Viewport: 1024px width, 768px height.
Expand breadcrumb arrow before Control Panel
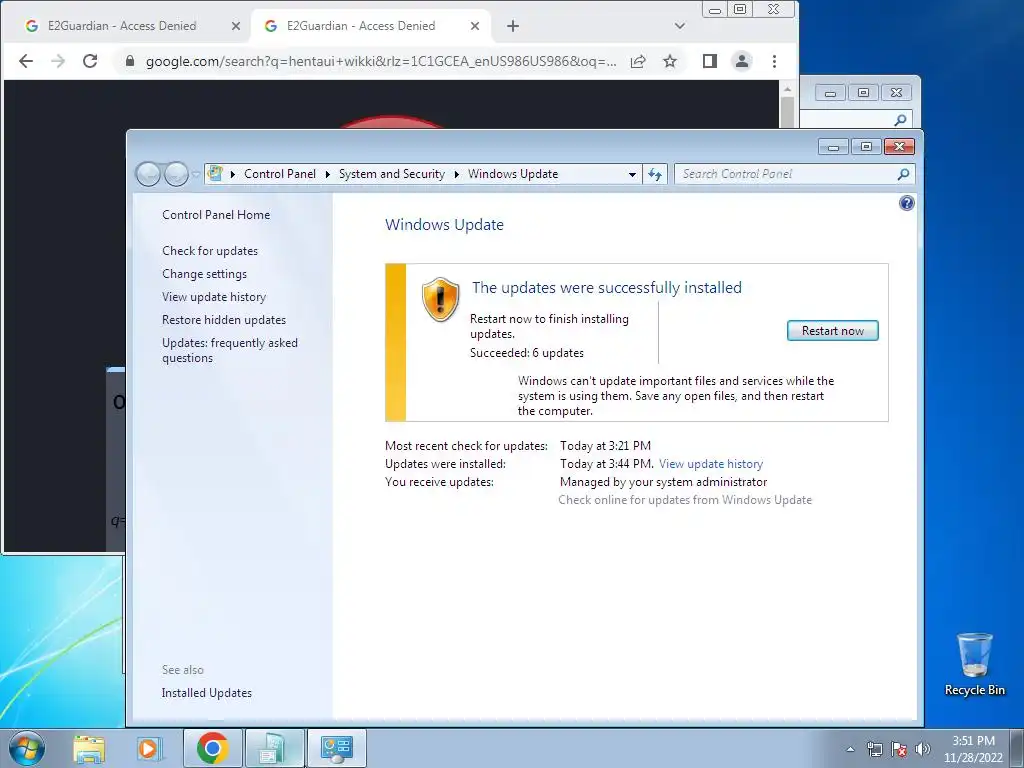tap(232, 174)
